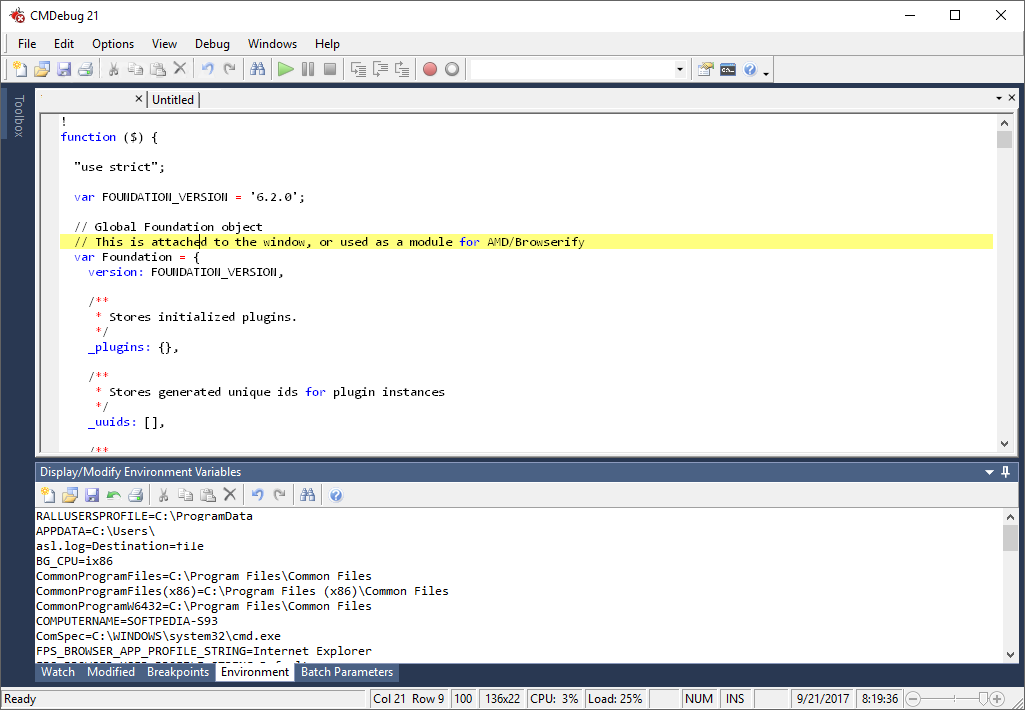Viewport: 1025px width, 710px height.
Task: Pin the Environment Variables panel
Action: 1004,472
